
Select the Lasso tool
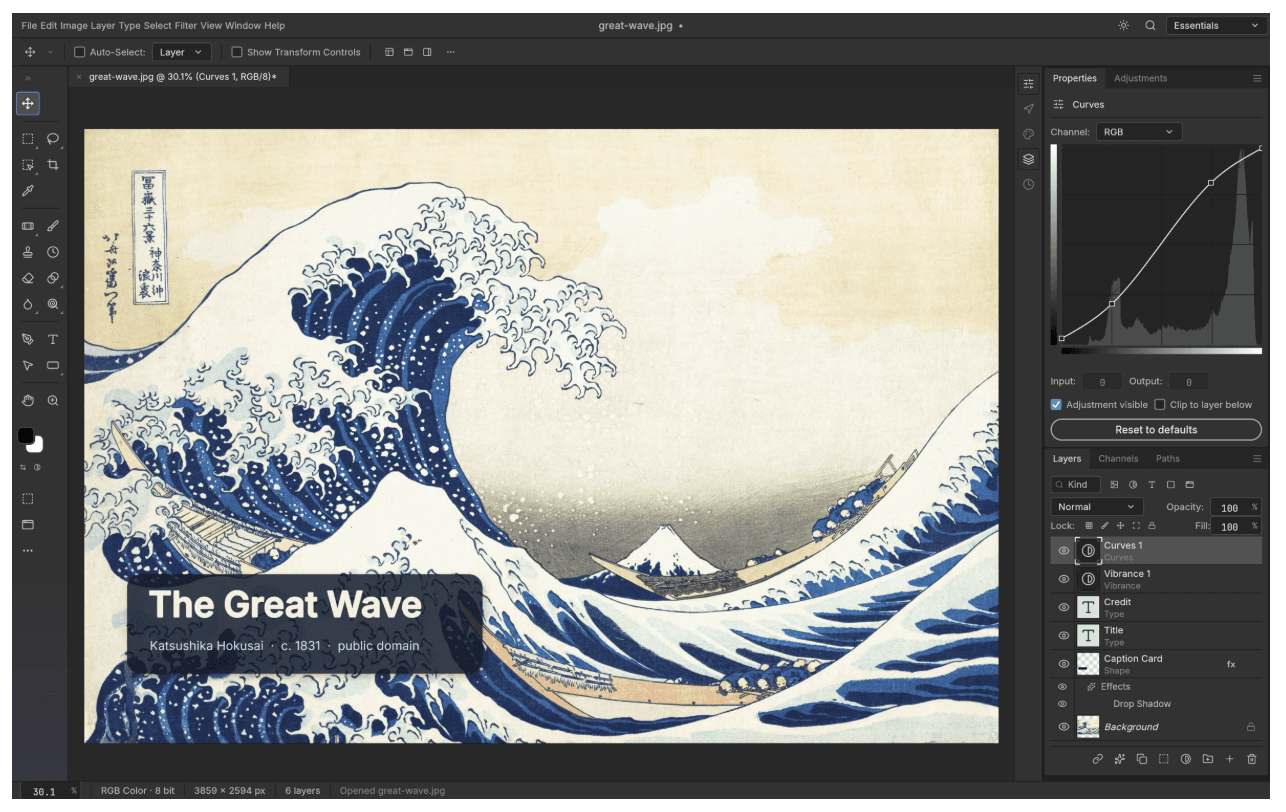click(53, 139)
